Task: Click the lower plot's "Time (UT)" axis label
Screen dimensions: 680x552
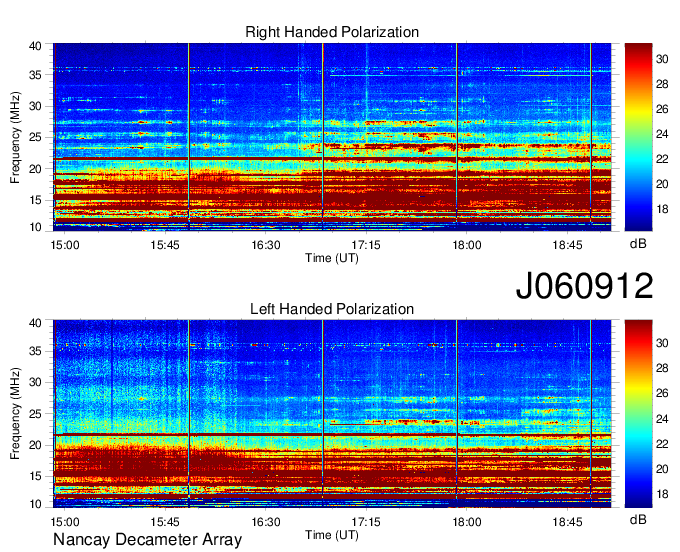Action: [332, 535]
